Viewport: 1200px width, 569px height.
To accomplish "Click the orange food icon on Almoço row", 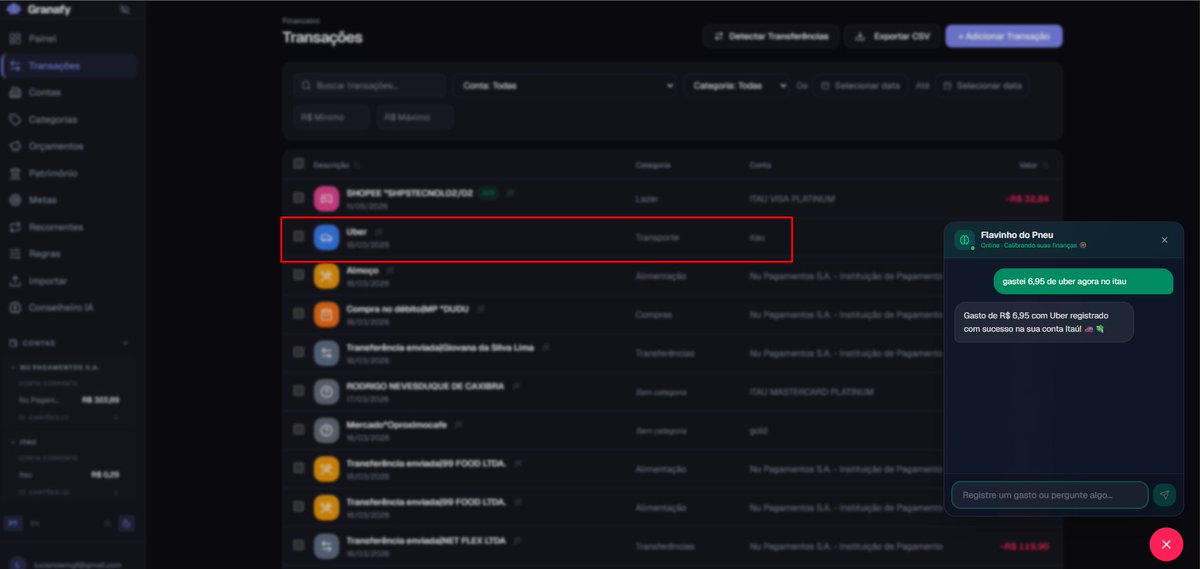I will point(327,276).
